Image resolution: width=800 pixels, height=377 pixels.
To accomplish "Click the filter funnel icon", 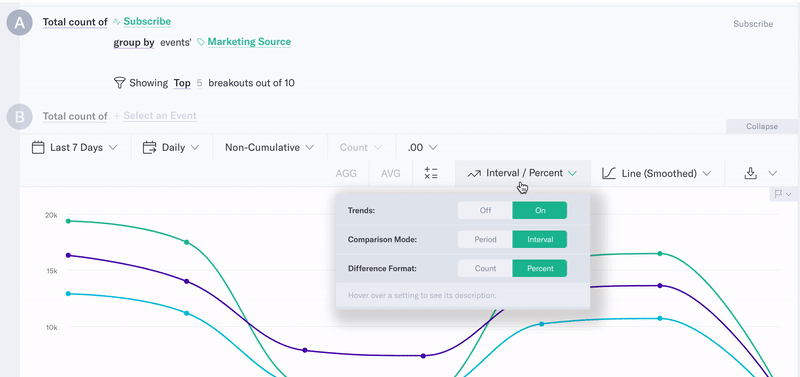I will (x=119, y=83).
